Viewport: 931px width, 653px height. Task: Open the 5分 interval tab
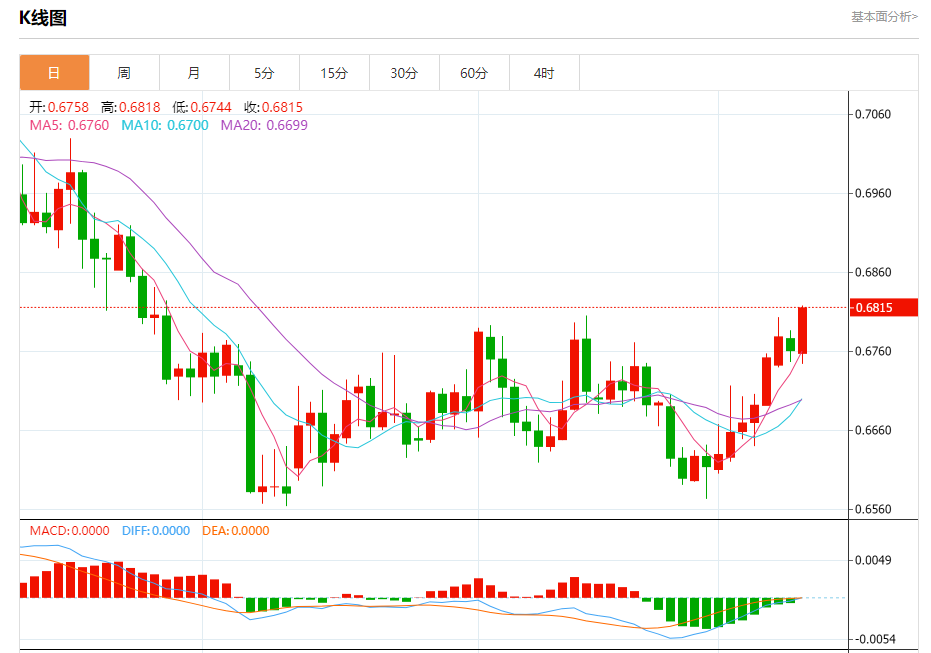click(264, 72)
